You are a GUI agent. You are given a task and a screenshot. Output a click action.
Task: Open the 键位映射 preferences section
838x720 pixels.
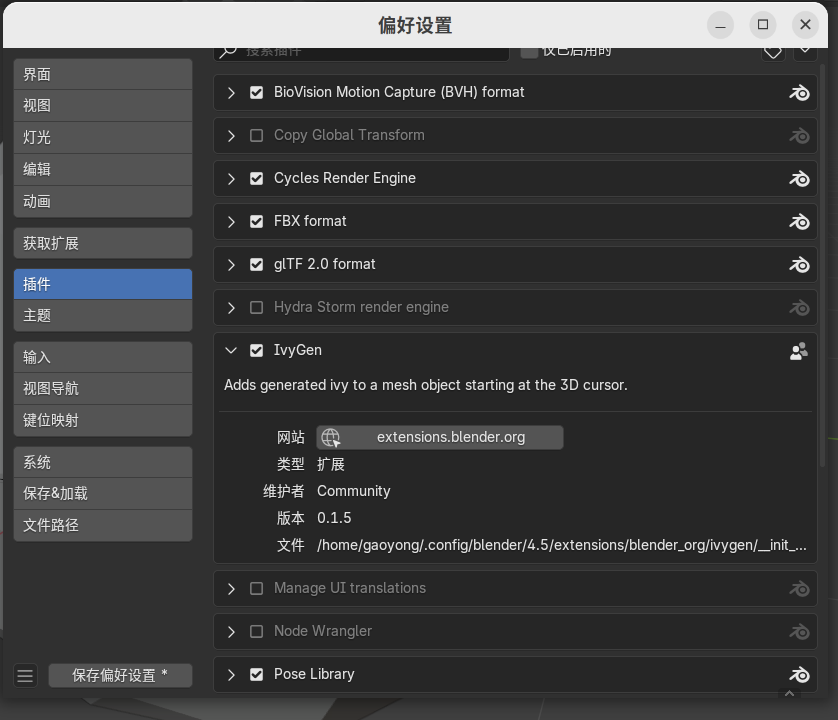click(103, 420)
